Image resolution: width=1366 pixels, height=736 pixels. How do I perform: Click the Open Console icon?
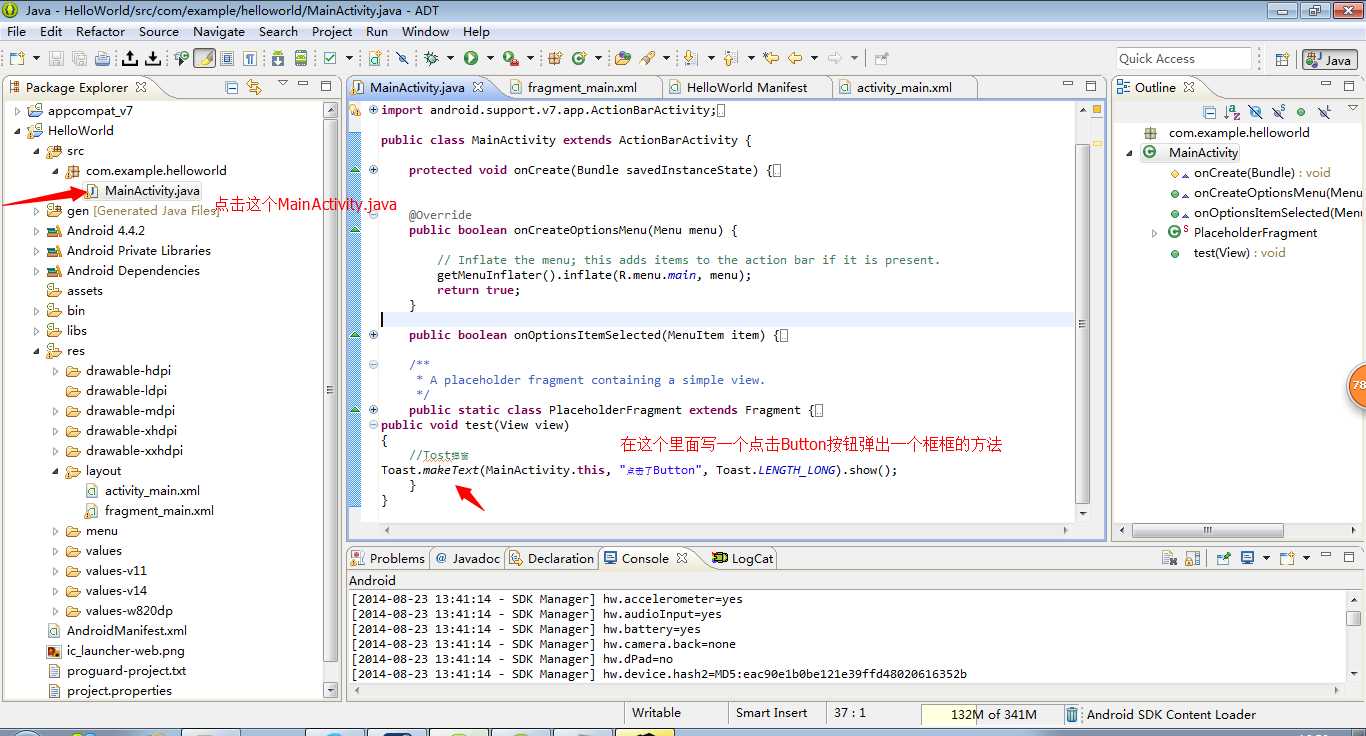click(1287, 557)
